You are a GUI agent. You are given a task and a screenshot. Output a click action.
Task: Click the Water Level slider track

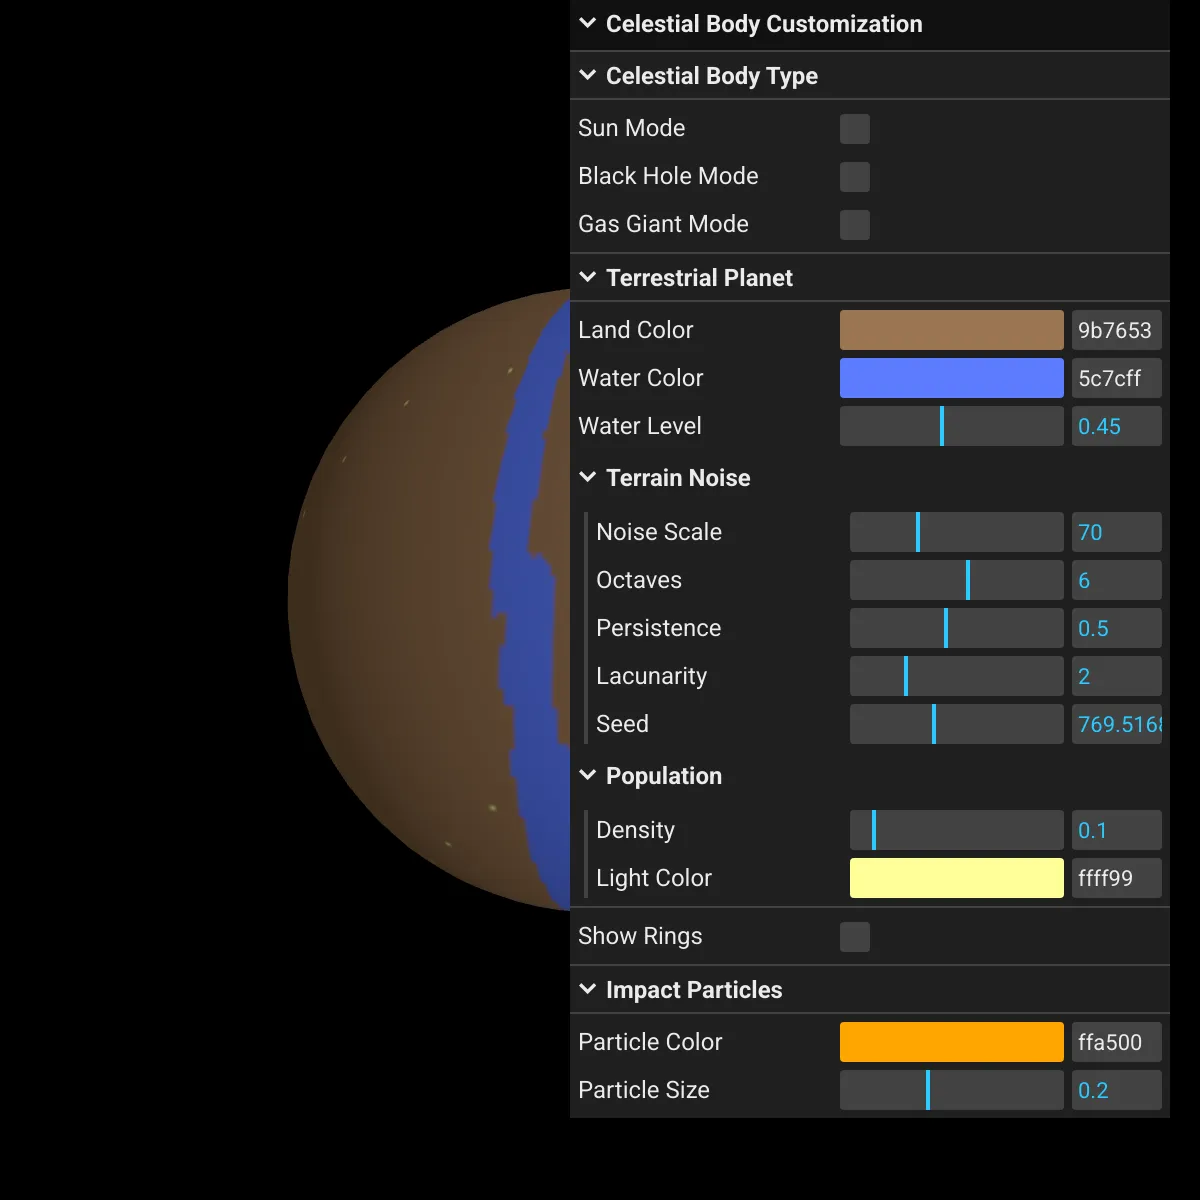point(952,426)
